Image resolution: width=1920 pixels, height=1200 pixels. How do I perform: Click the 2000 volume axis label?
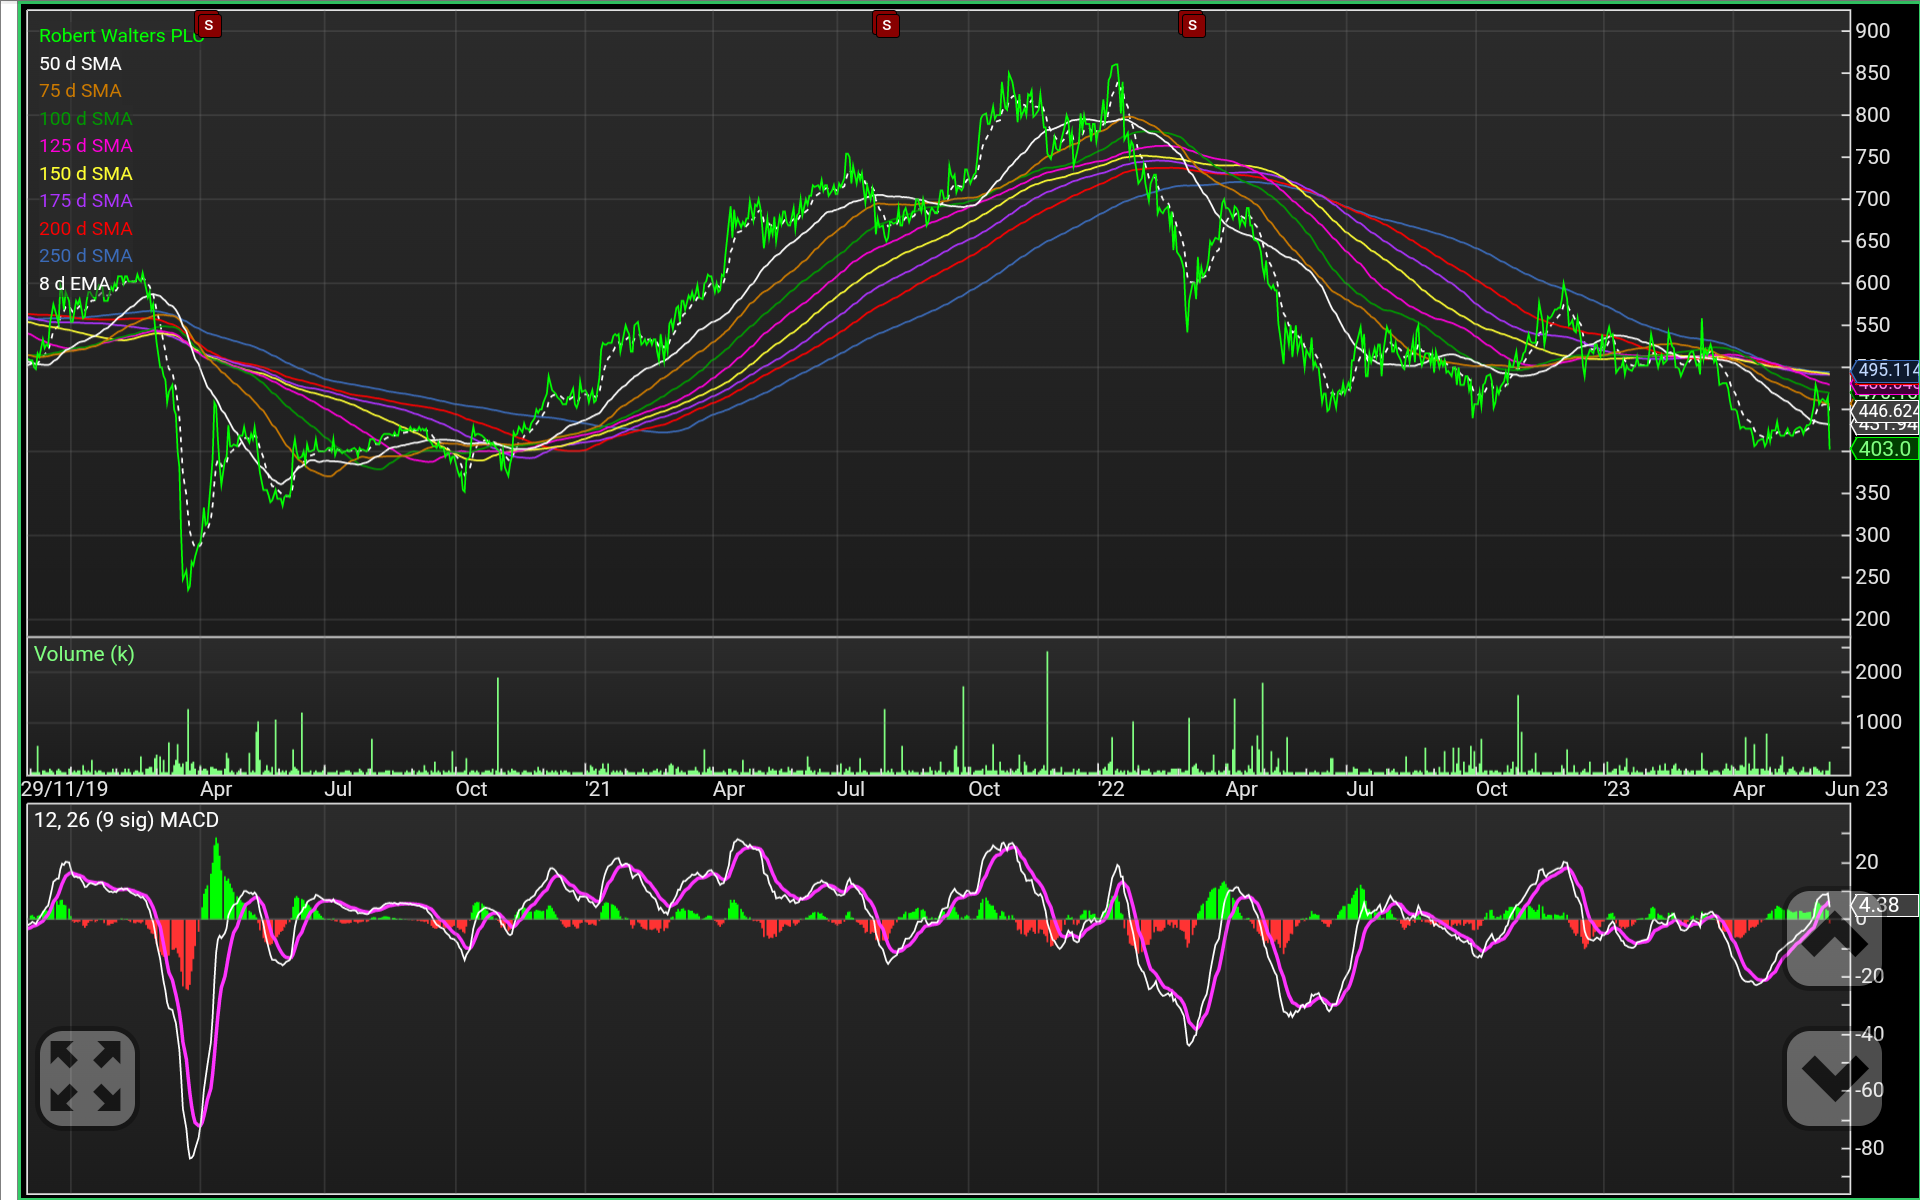[x=1878, y=672]
